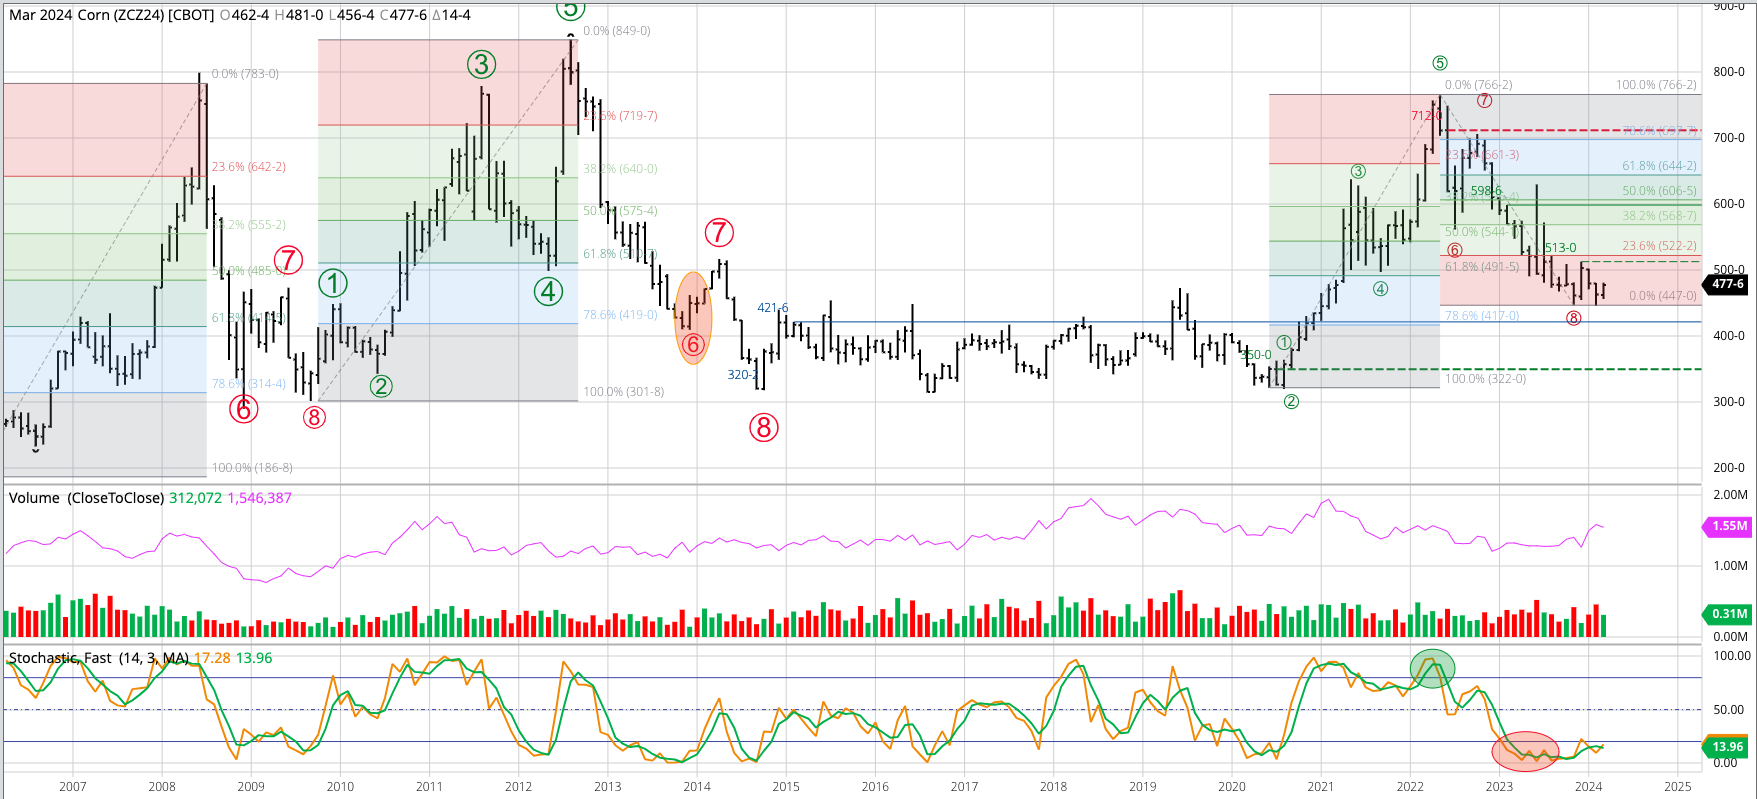Select the blue 421-6 price annotation

tap(772, 308)
